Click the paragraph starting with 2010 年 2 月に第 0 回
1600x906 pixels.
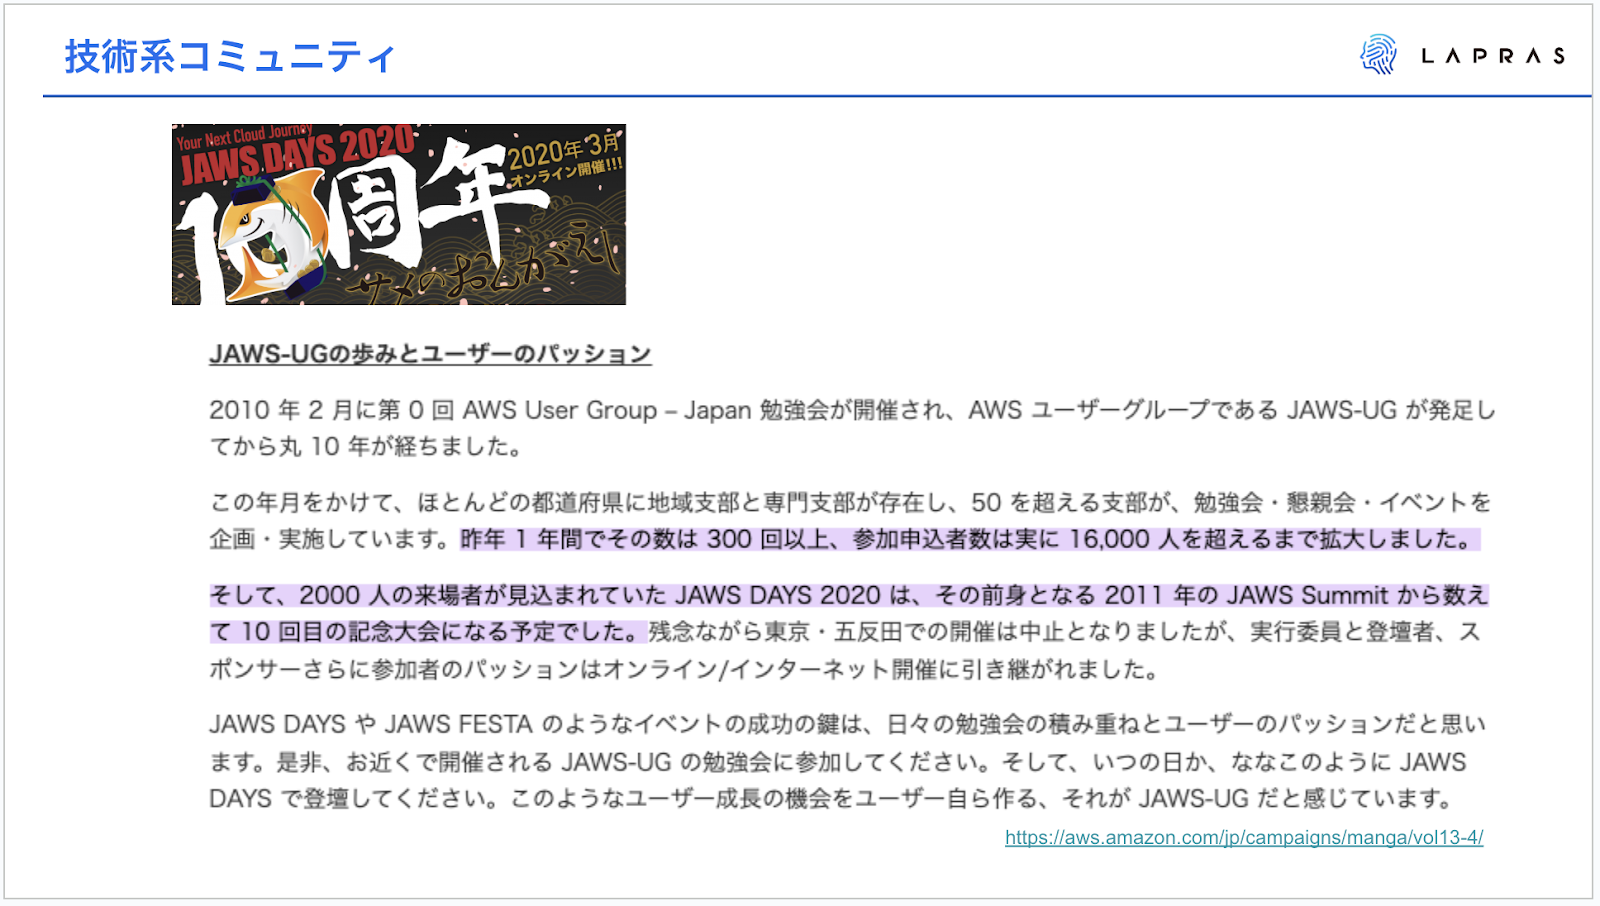pyautogui.click(x=852, y=428)
